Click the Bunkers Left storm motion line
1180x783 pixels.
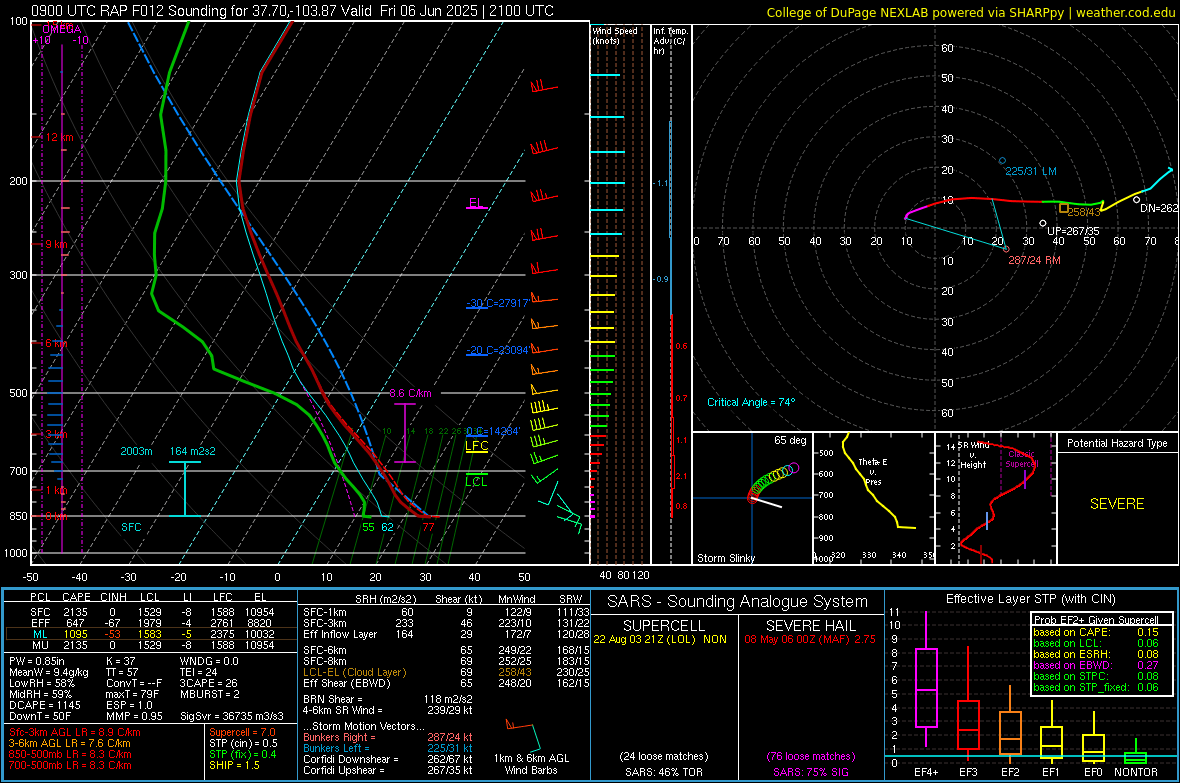(x=388, y=748)
